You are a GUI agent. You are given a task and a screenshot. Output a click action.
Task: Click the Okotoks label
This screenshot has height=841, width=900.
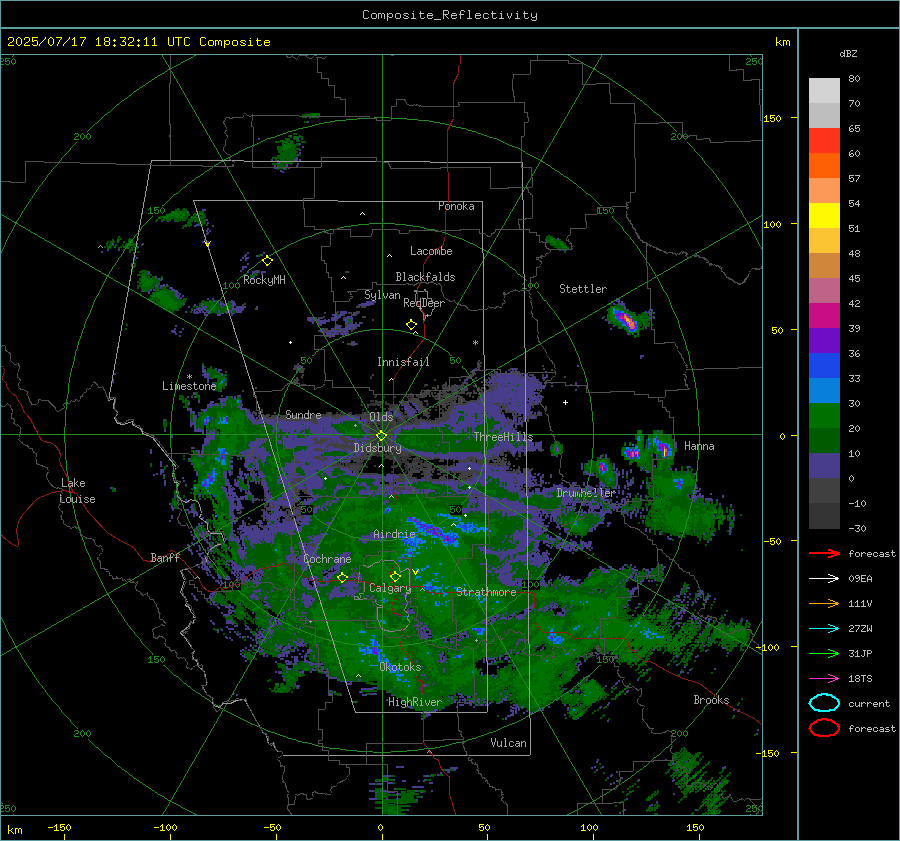(x=400, y=667)
